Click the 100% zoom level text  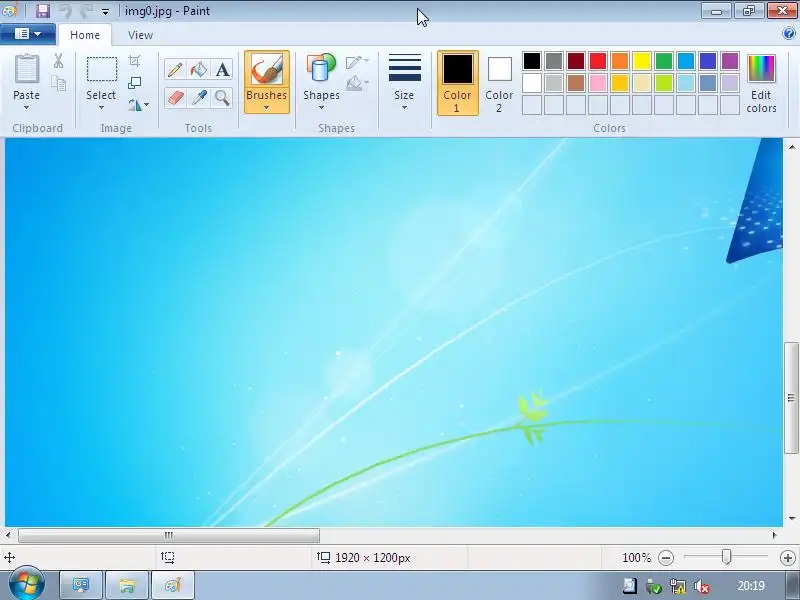636,558
